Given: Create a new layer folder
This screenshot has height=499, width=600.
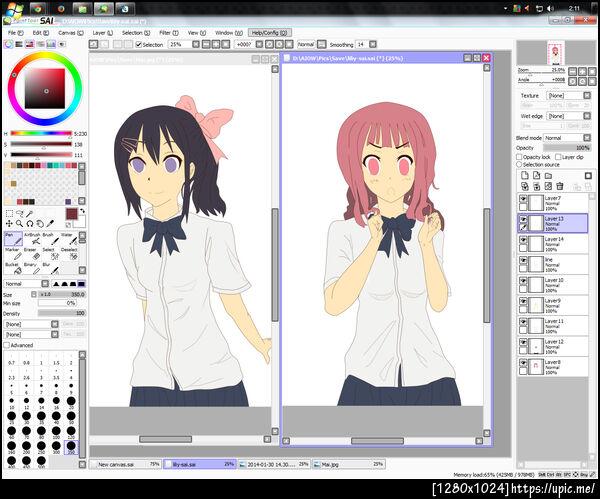Looking at the screenshot, I should 548,176.
